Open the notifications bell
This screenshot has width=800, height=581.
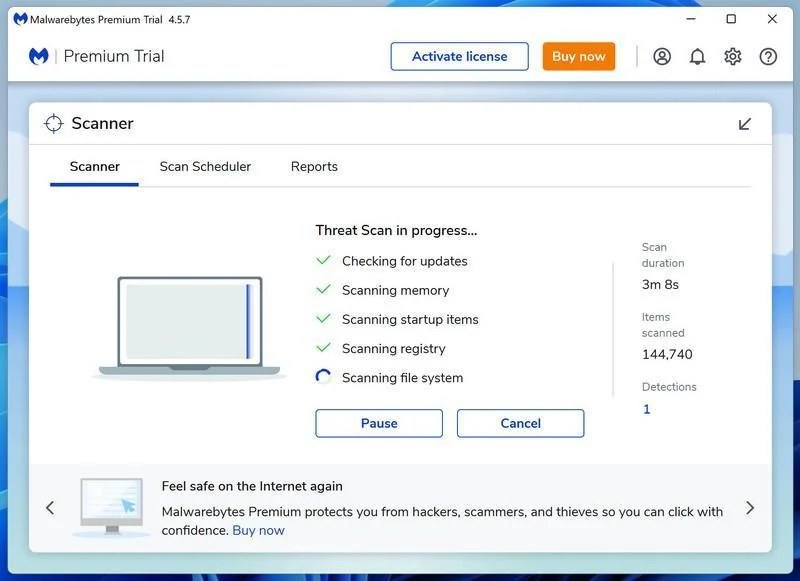[x=697, y=56]
